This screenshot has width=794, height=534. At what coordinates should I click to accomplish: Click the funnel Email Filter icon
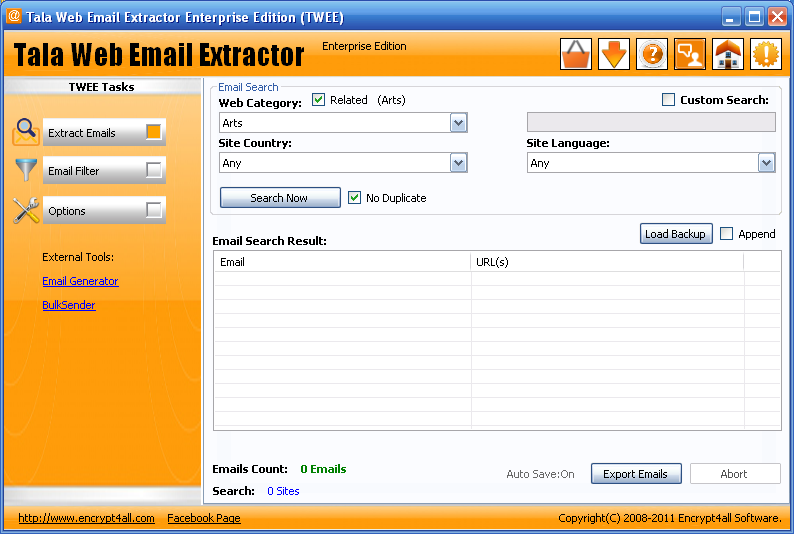(x=26, y=170)
